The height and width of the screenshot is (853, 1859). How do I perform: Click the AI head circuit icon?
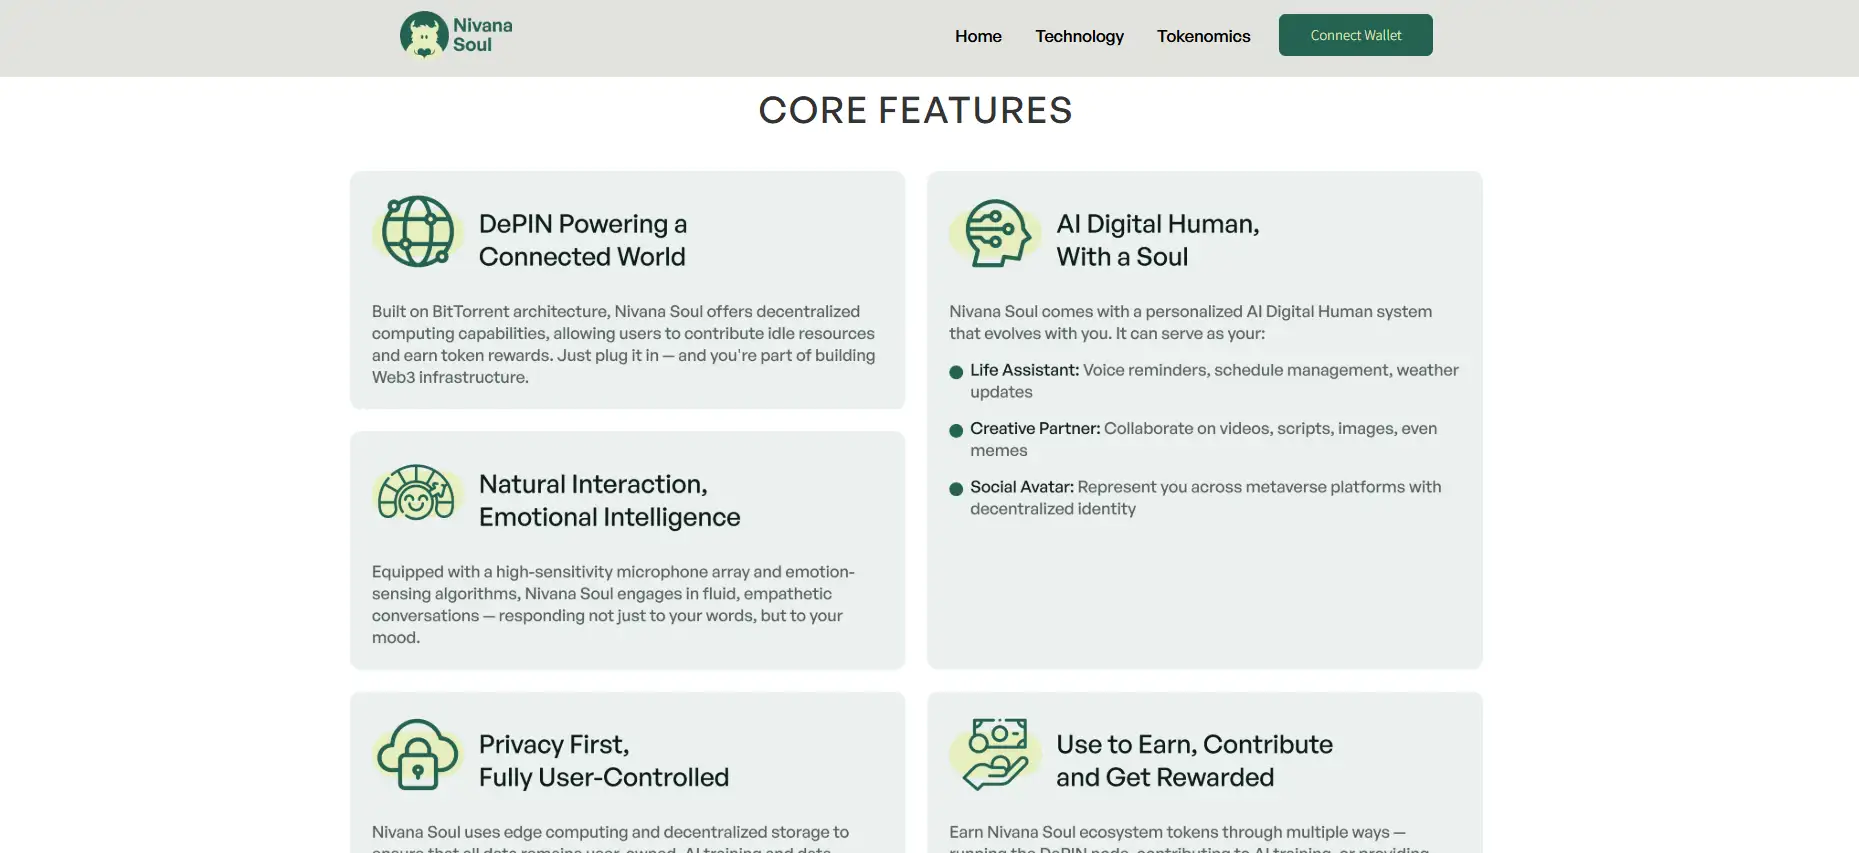(x=994, y=233)
